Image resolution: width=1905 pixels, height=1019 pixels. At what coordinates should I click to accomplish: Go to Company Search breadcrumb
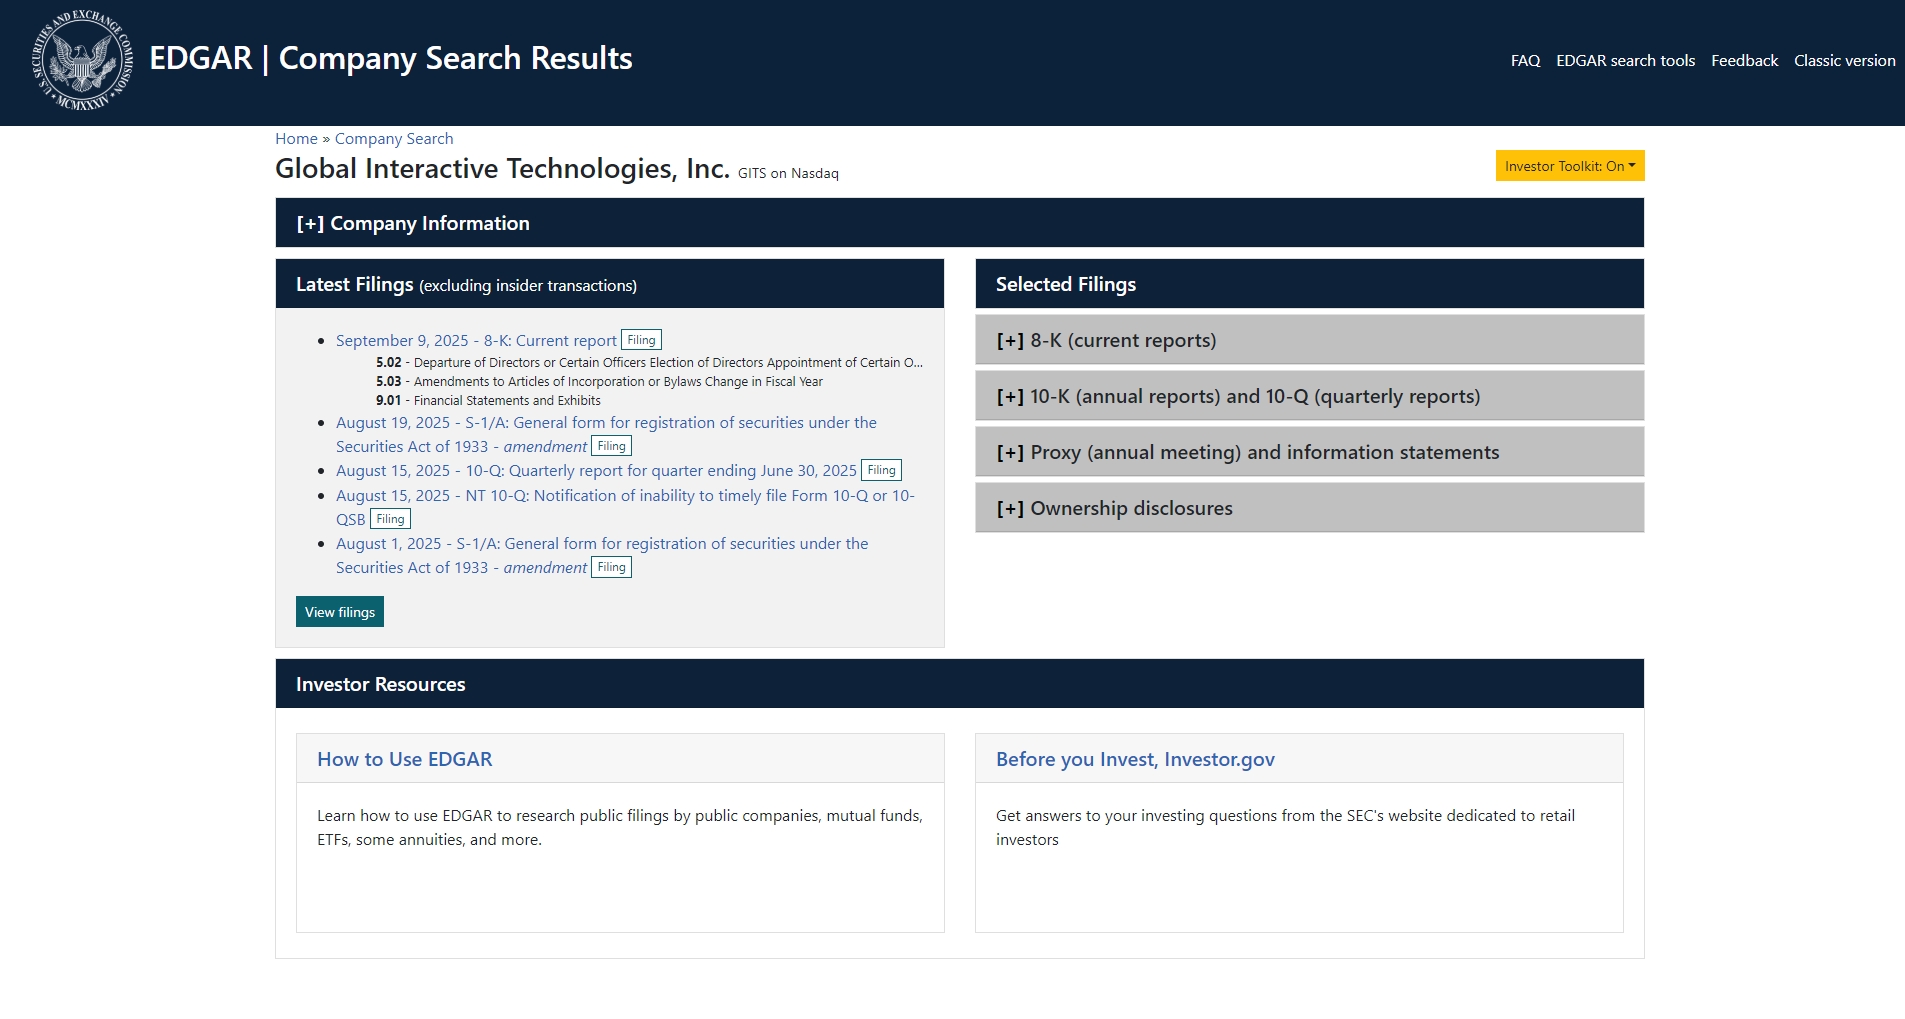tap(393, 139)
